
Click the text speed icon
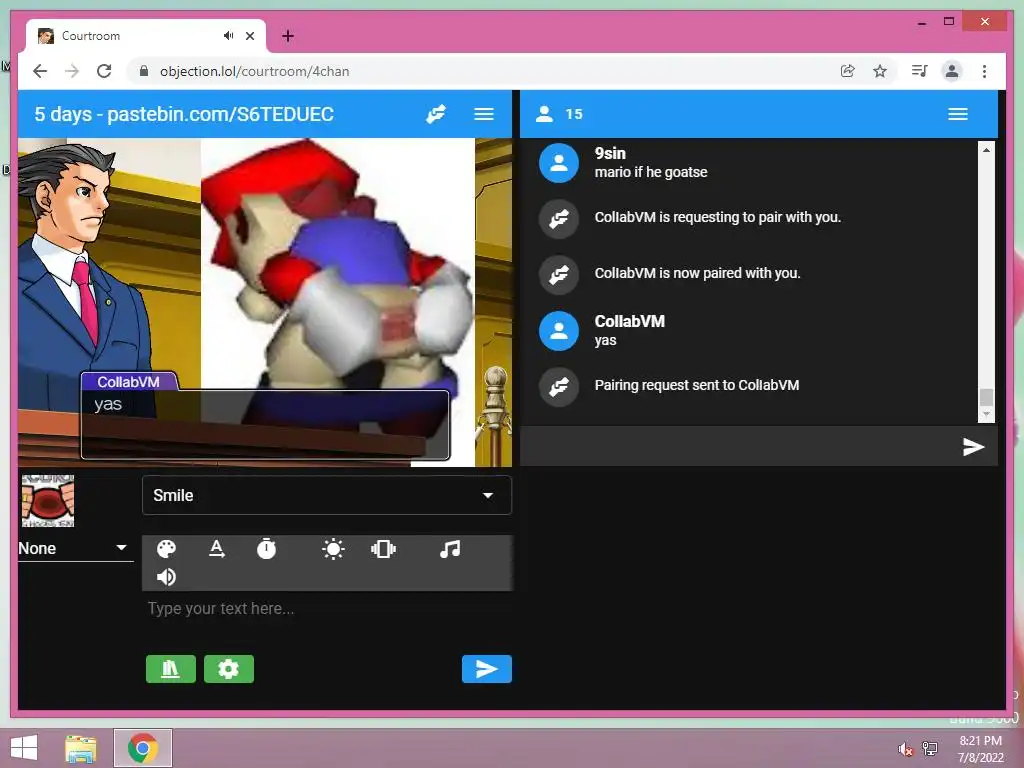[x=217, y=549]
